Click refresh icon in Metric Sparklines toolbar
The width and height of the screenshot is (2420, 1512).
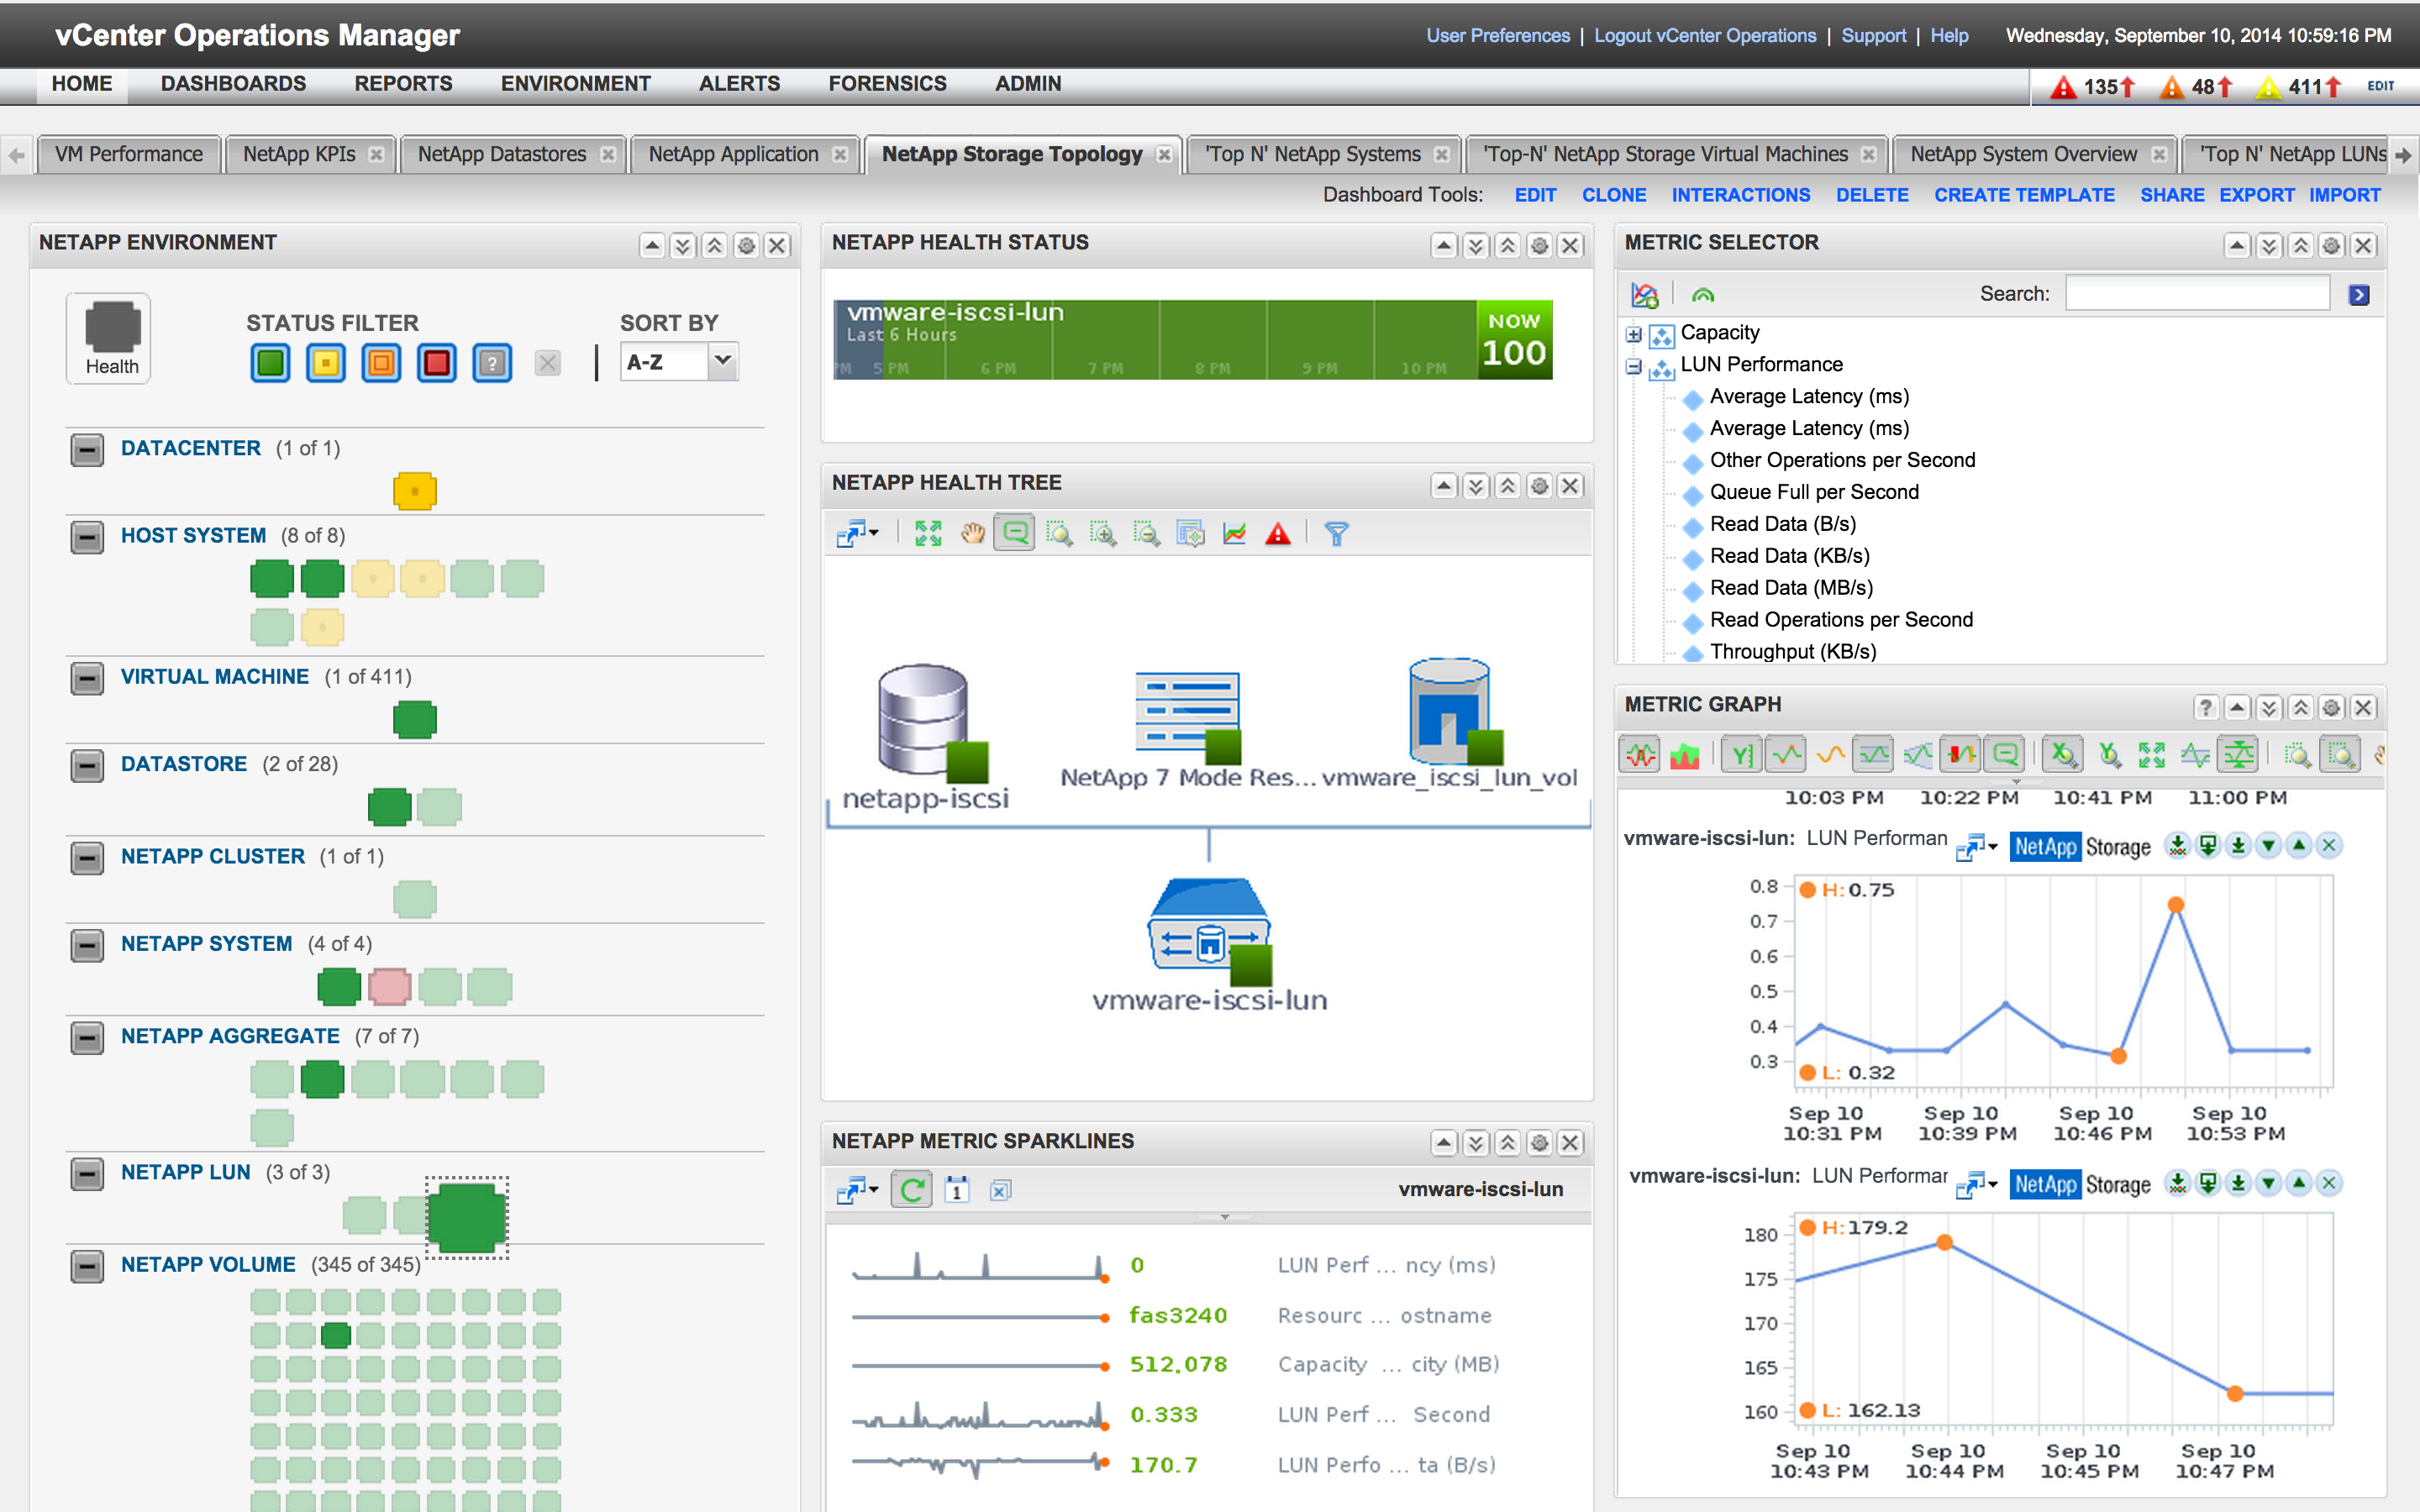click(x=911, y=1190)
